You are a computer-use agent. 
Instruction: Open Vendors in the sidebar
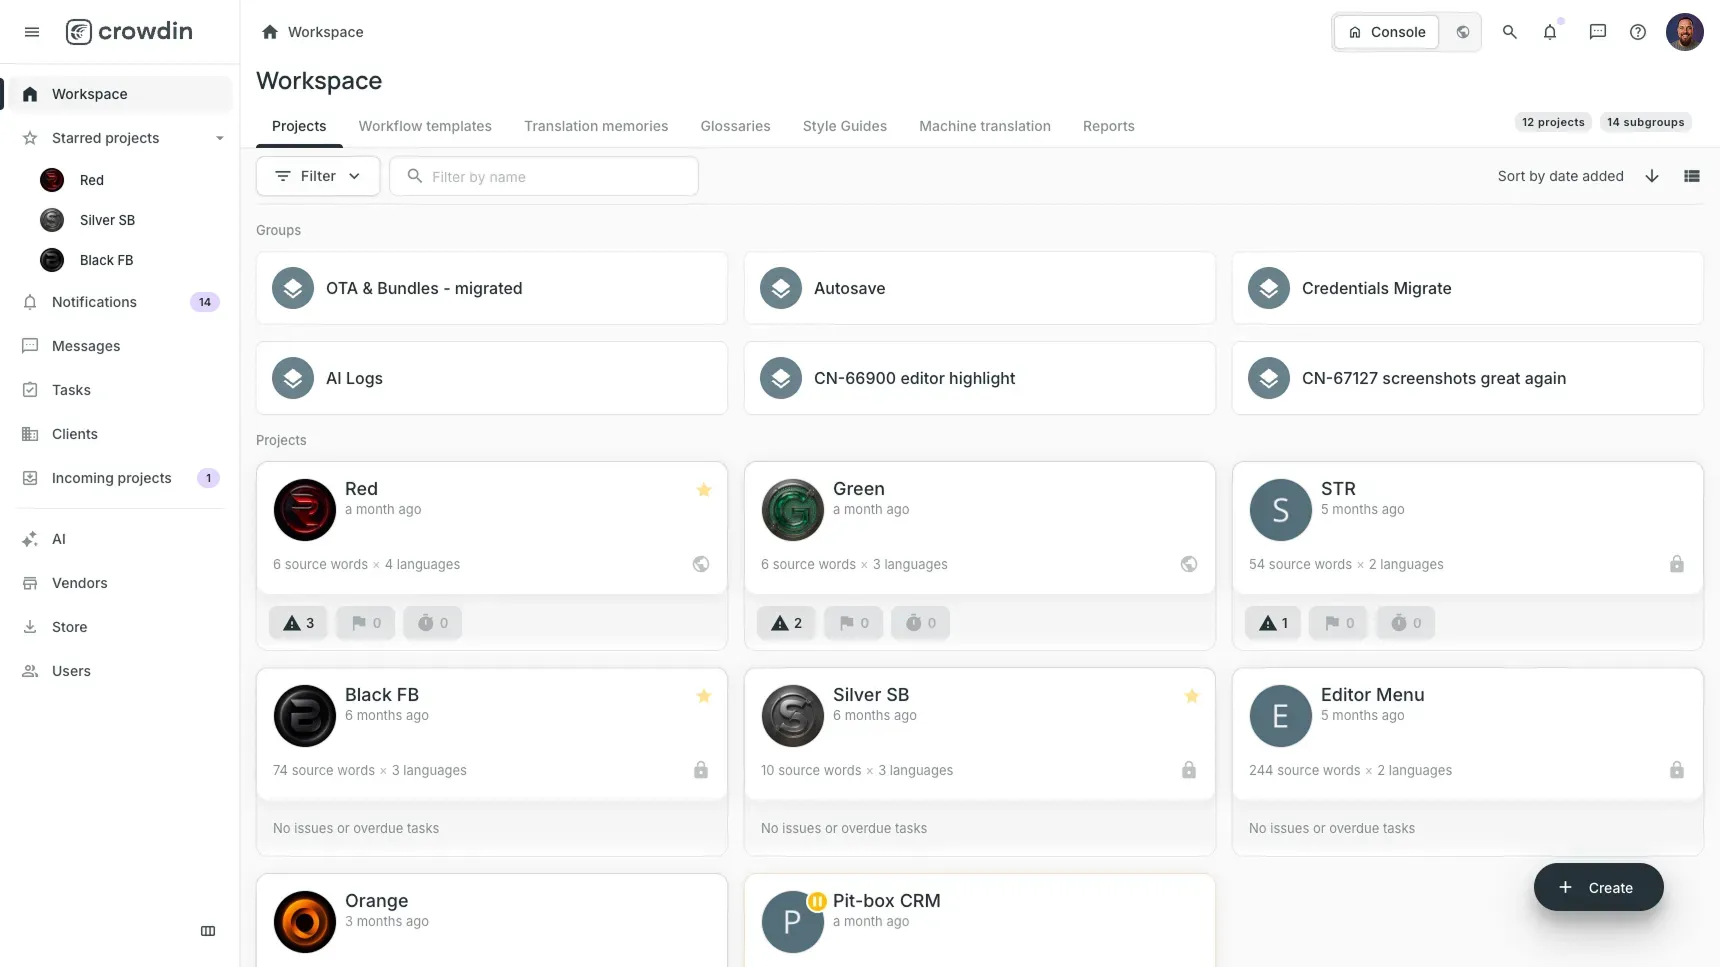point(120,583)
